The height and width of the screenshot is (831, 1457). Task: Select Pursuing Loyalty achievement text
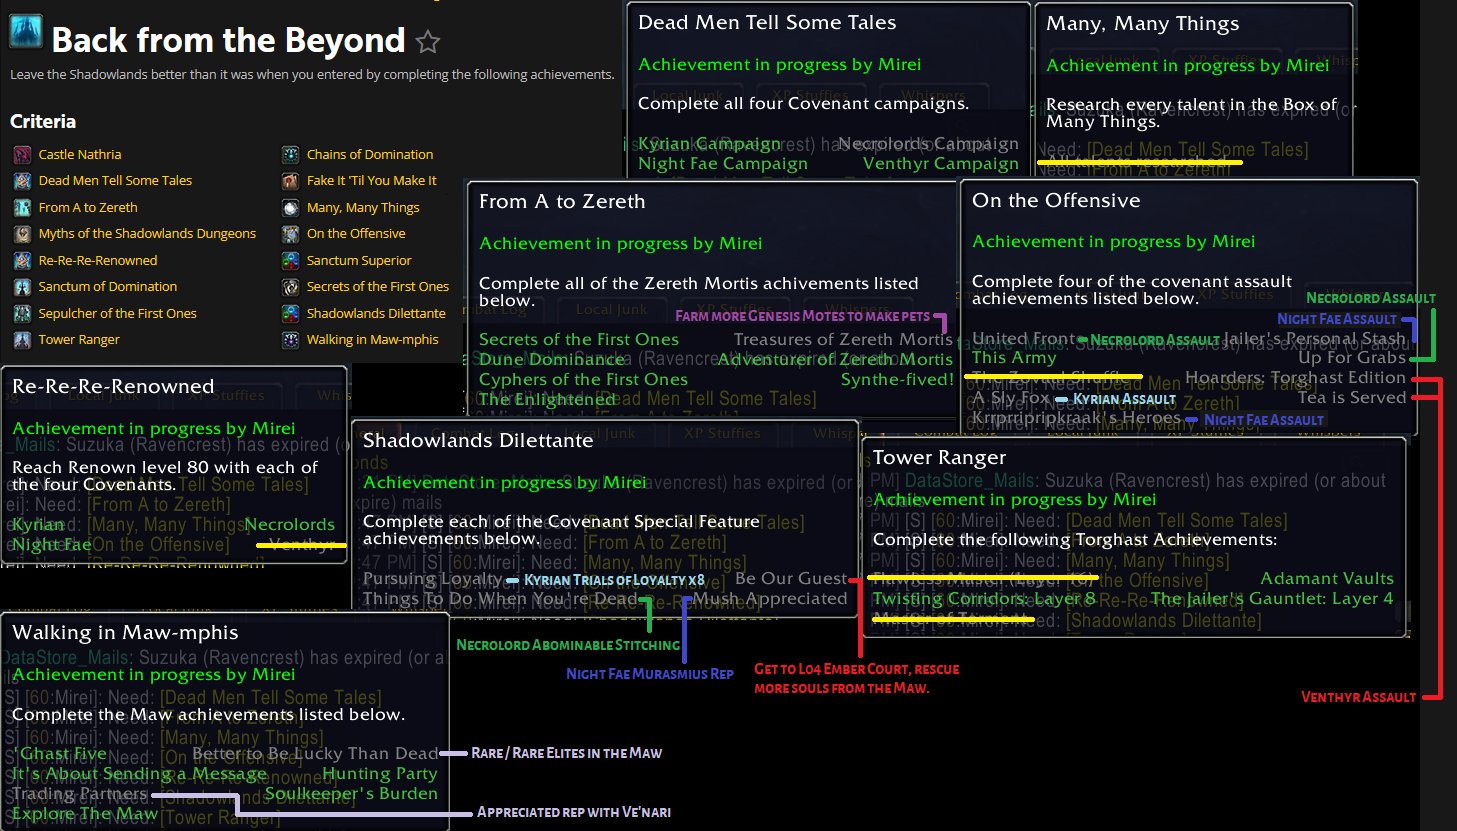(x=432, y=579)
